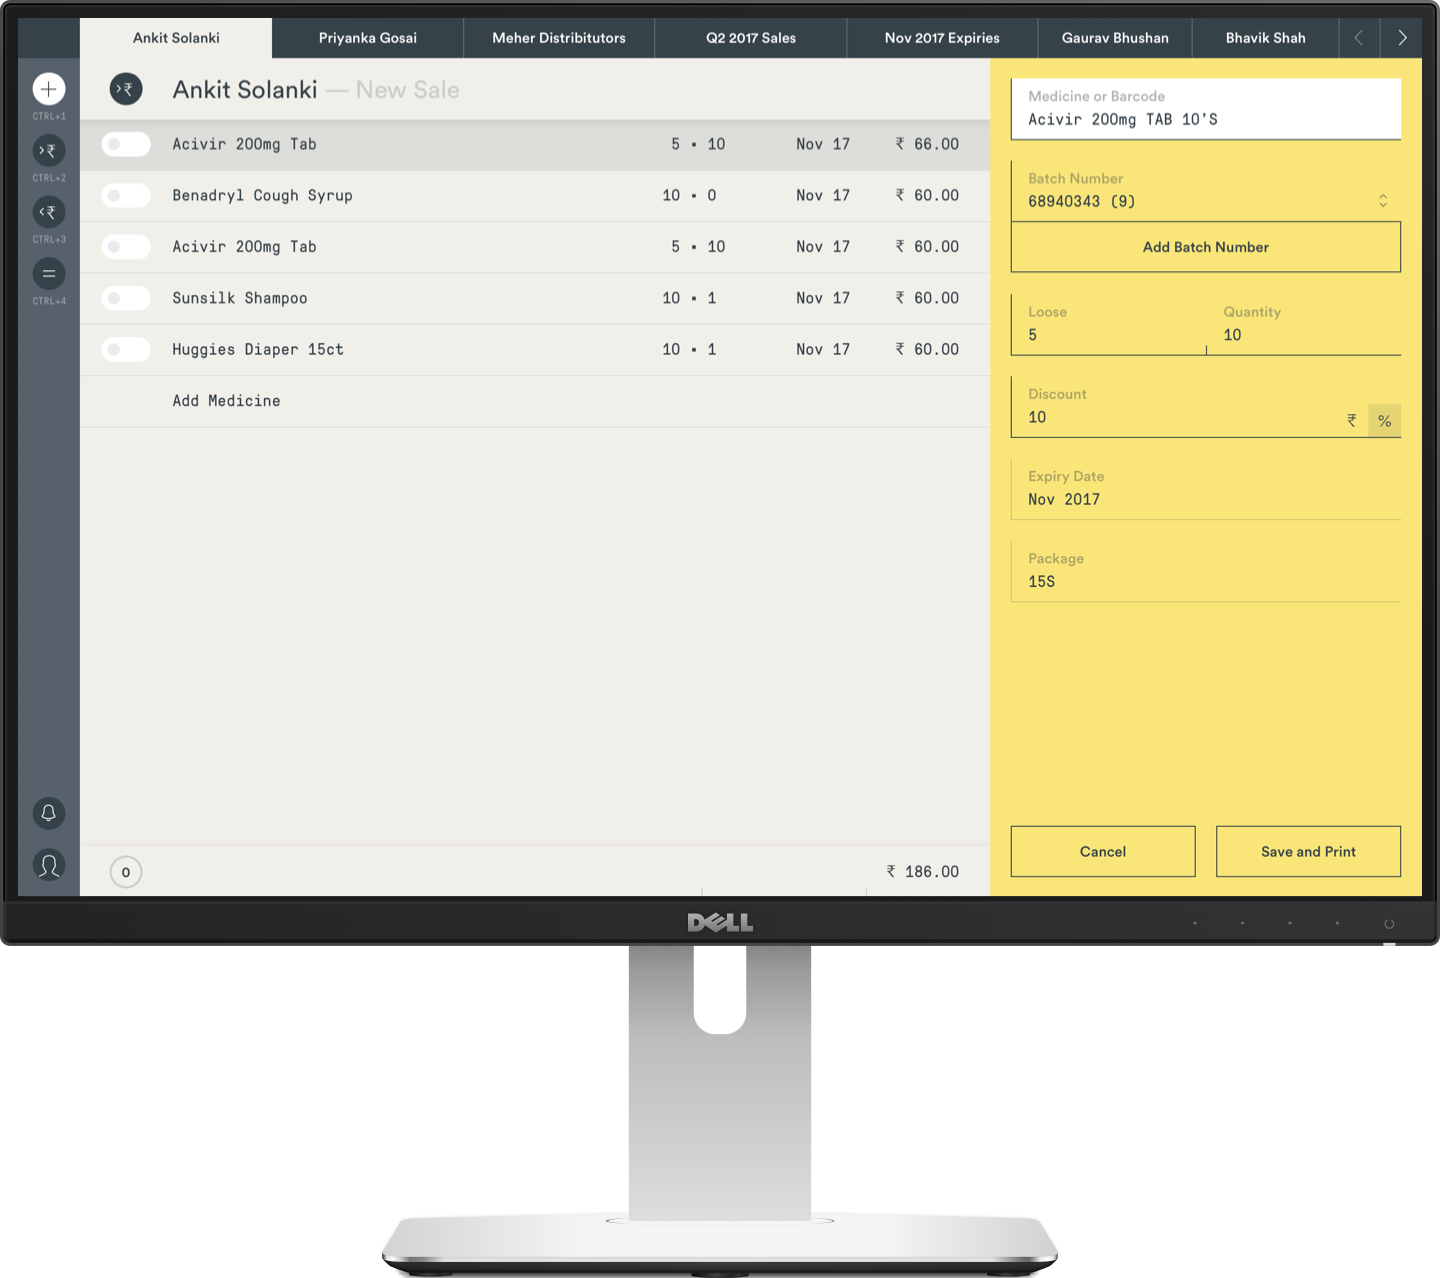
Task: Click the Loose field
Action: click(x=1108, y=325)
